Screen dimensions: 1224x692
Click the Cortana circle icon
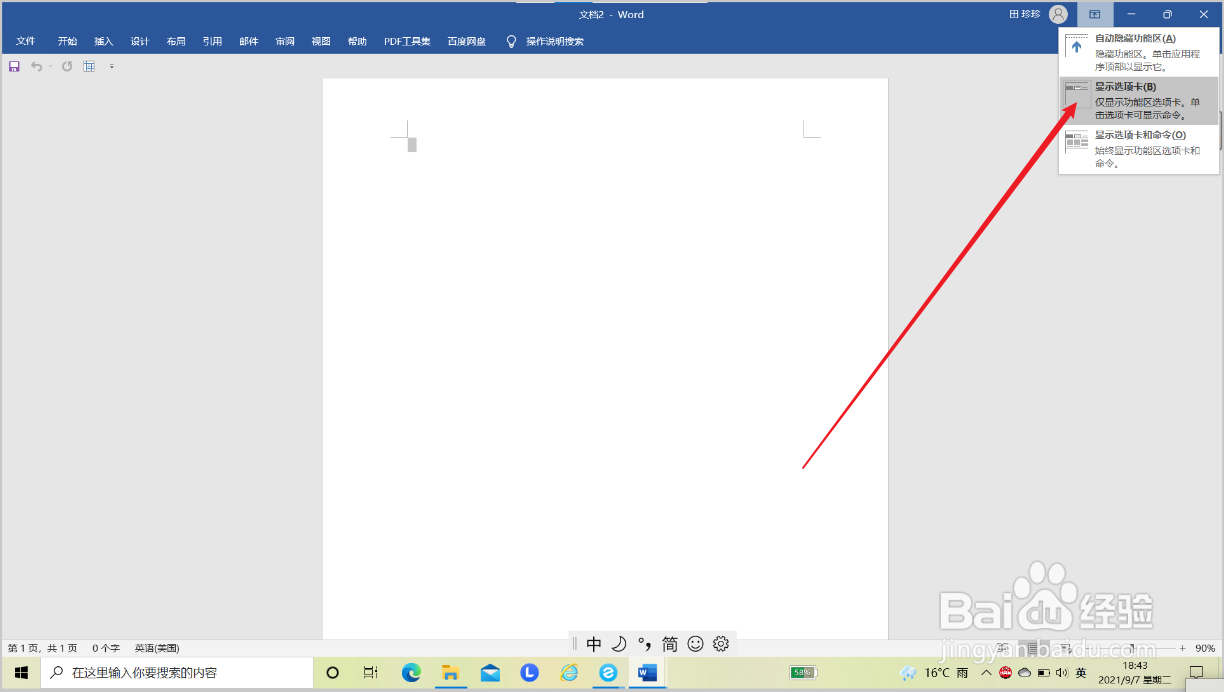pos(333,673)
